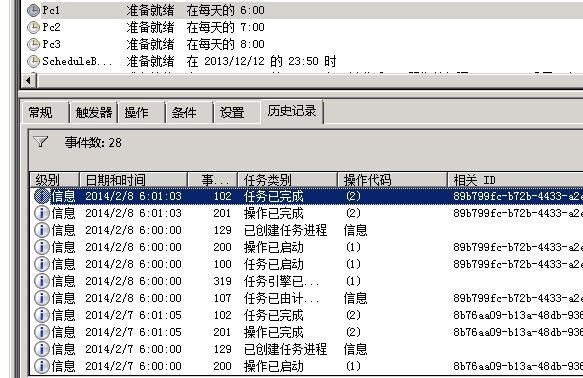The height and width of the screenshot is (378, 583).
Task: Select Pc3 trigger text 在每天的 8:00
Action: [225, 44]
